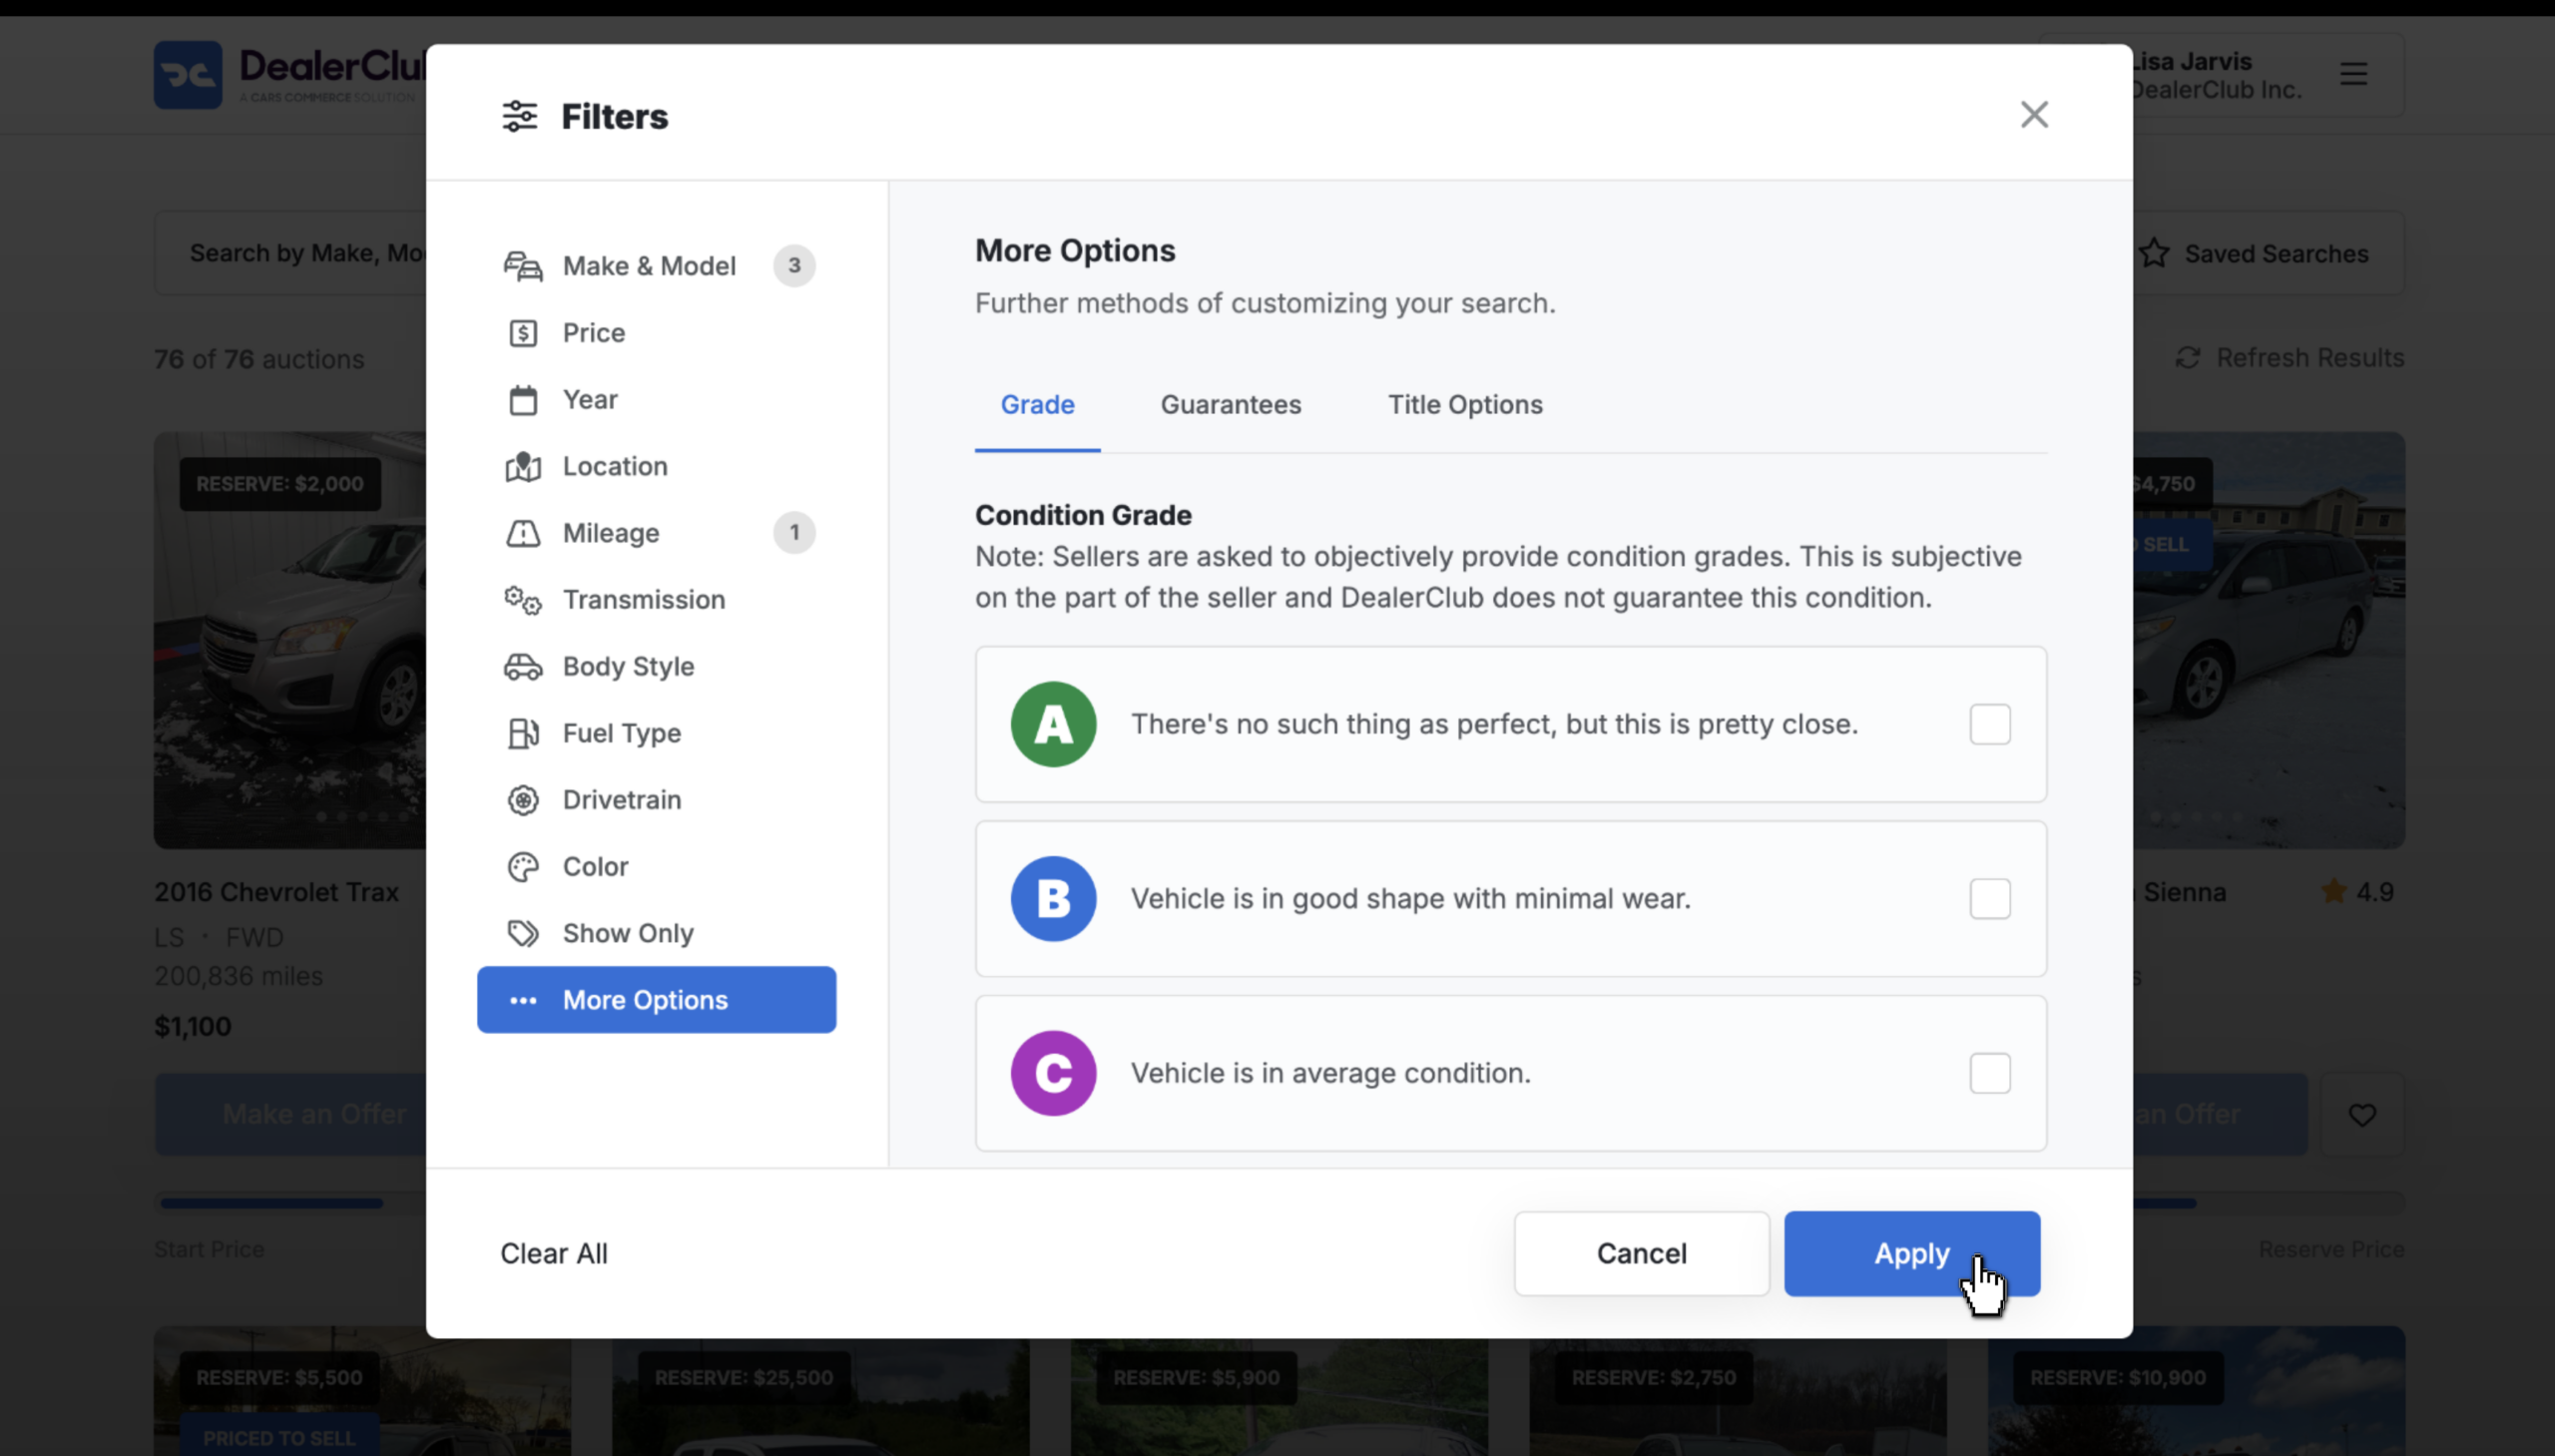
Task: Click the Year calendar icon
Action: [523, 400]
